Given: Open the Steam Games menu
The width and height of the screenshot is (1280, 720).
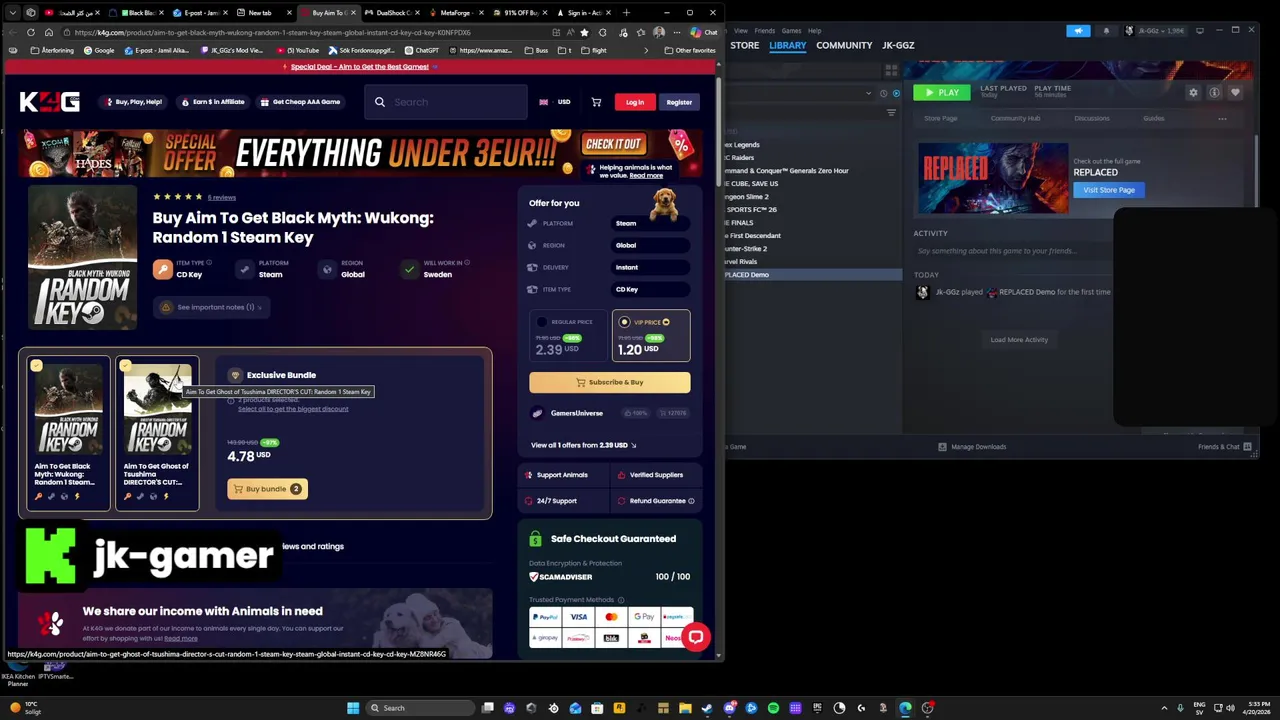Looking at the screenshot, I should 790,31.
